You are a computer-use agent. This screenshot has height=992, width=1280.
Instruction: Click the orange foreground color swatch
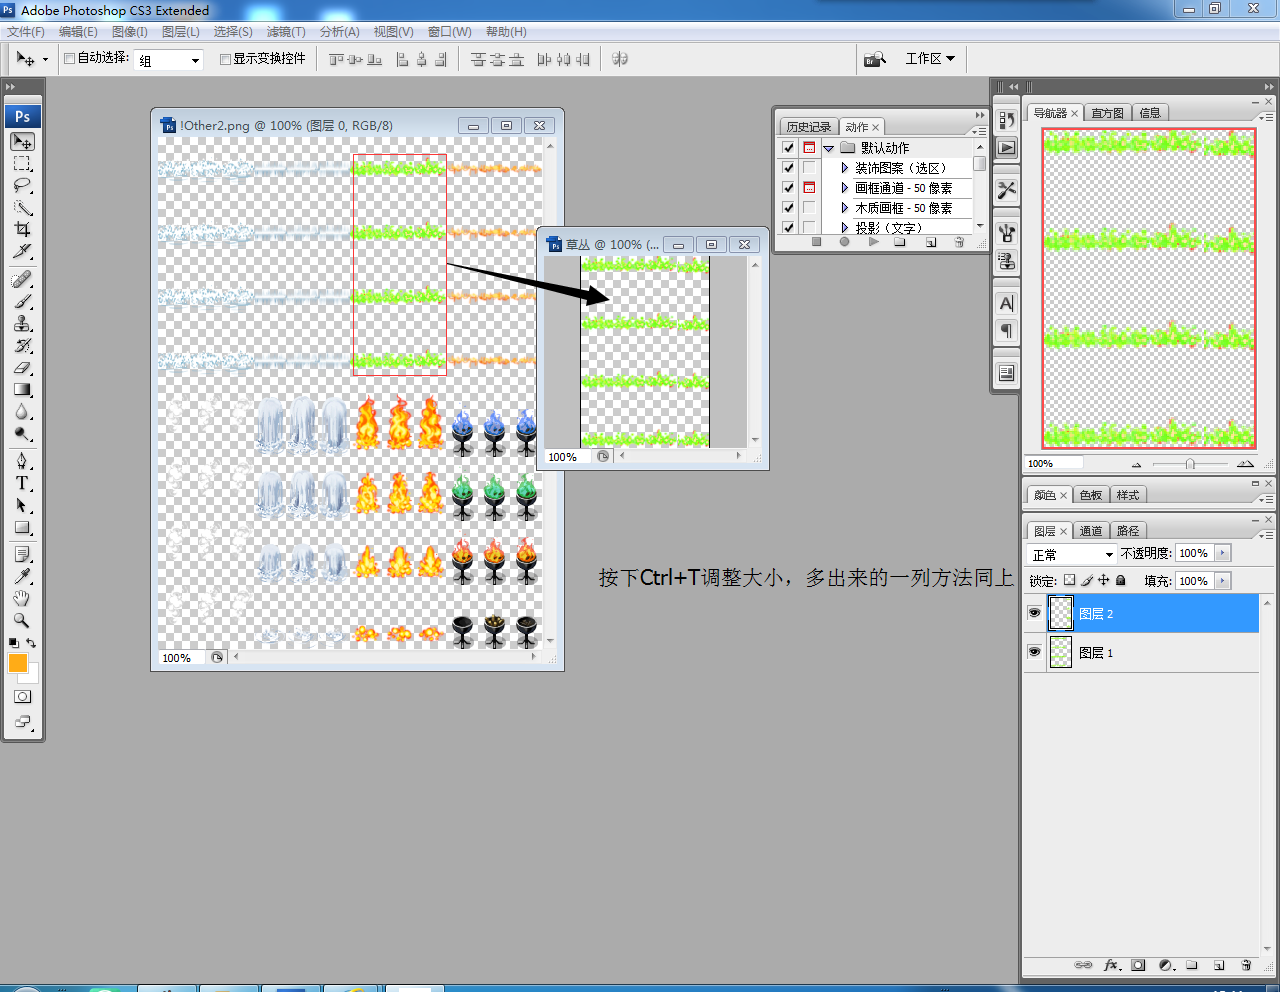pos(18,663)
